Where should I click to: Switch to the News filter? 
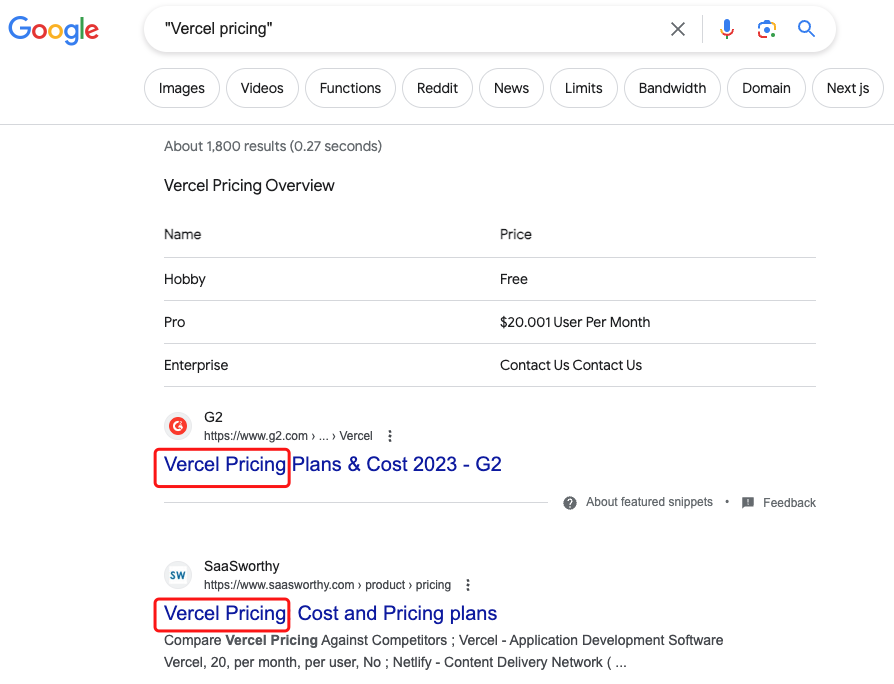511,88
